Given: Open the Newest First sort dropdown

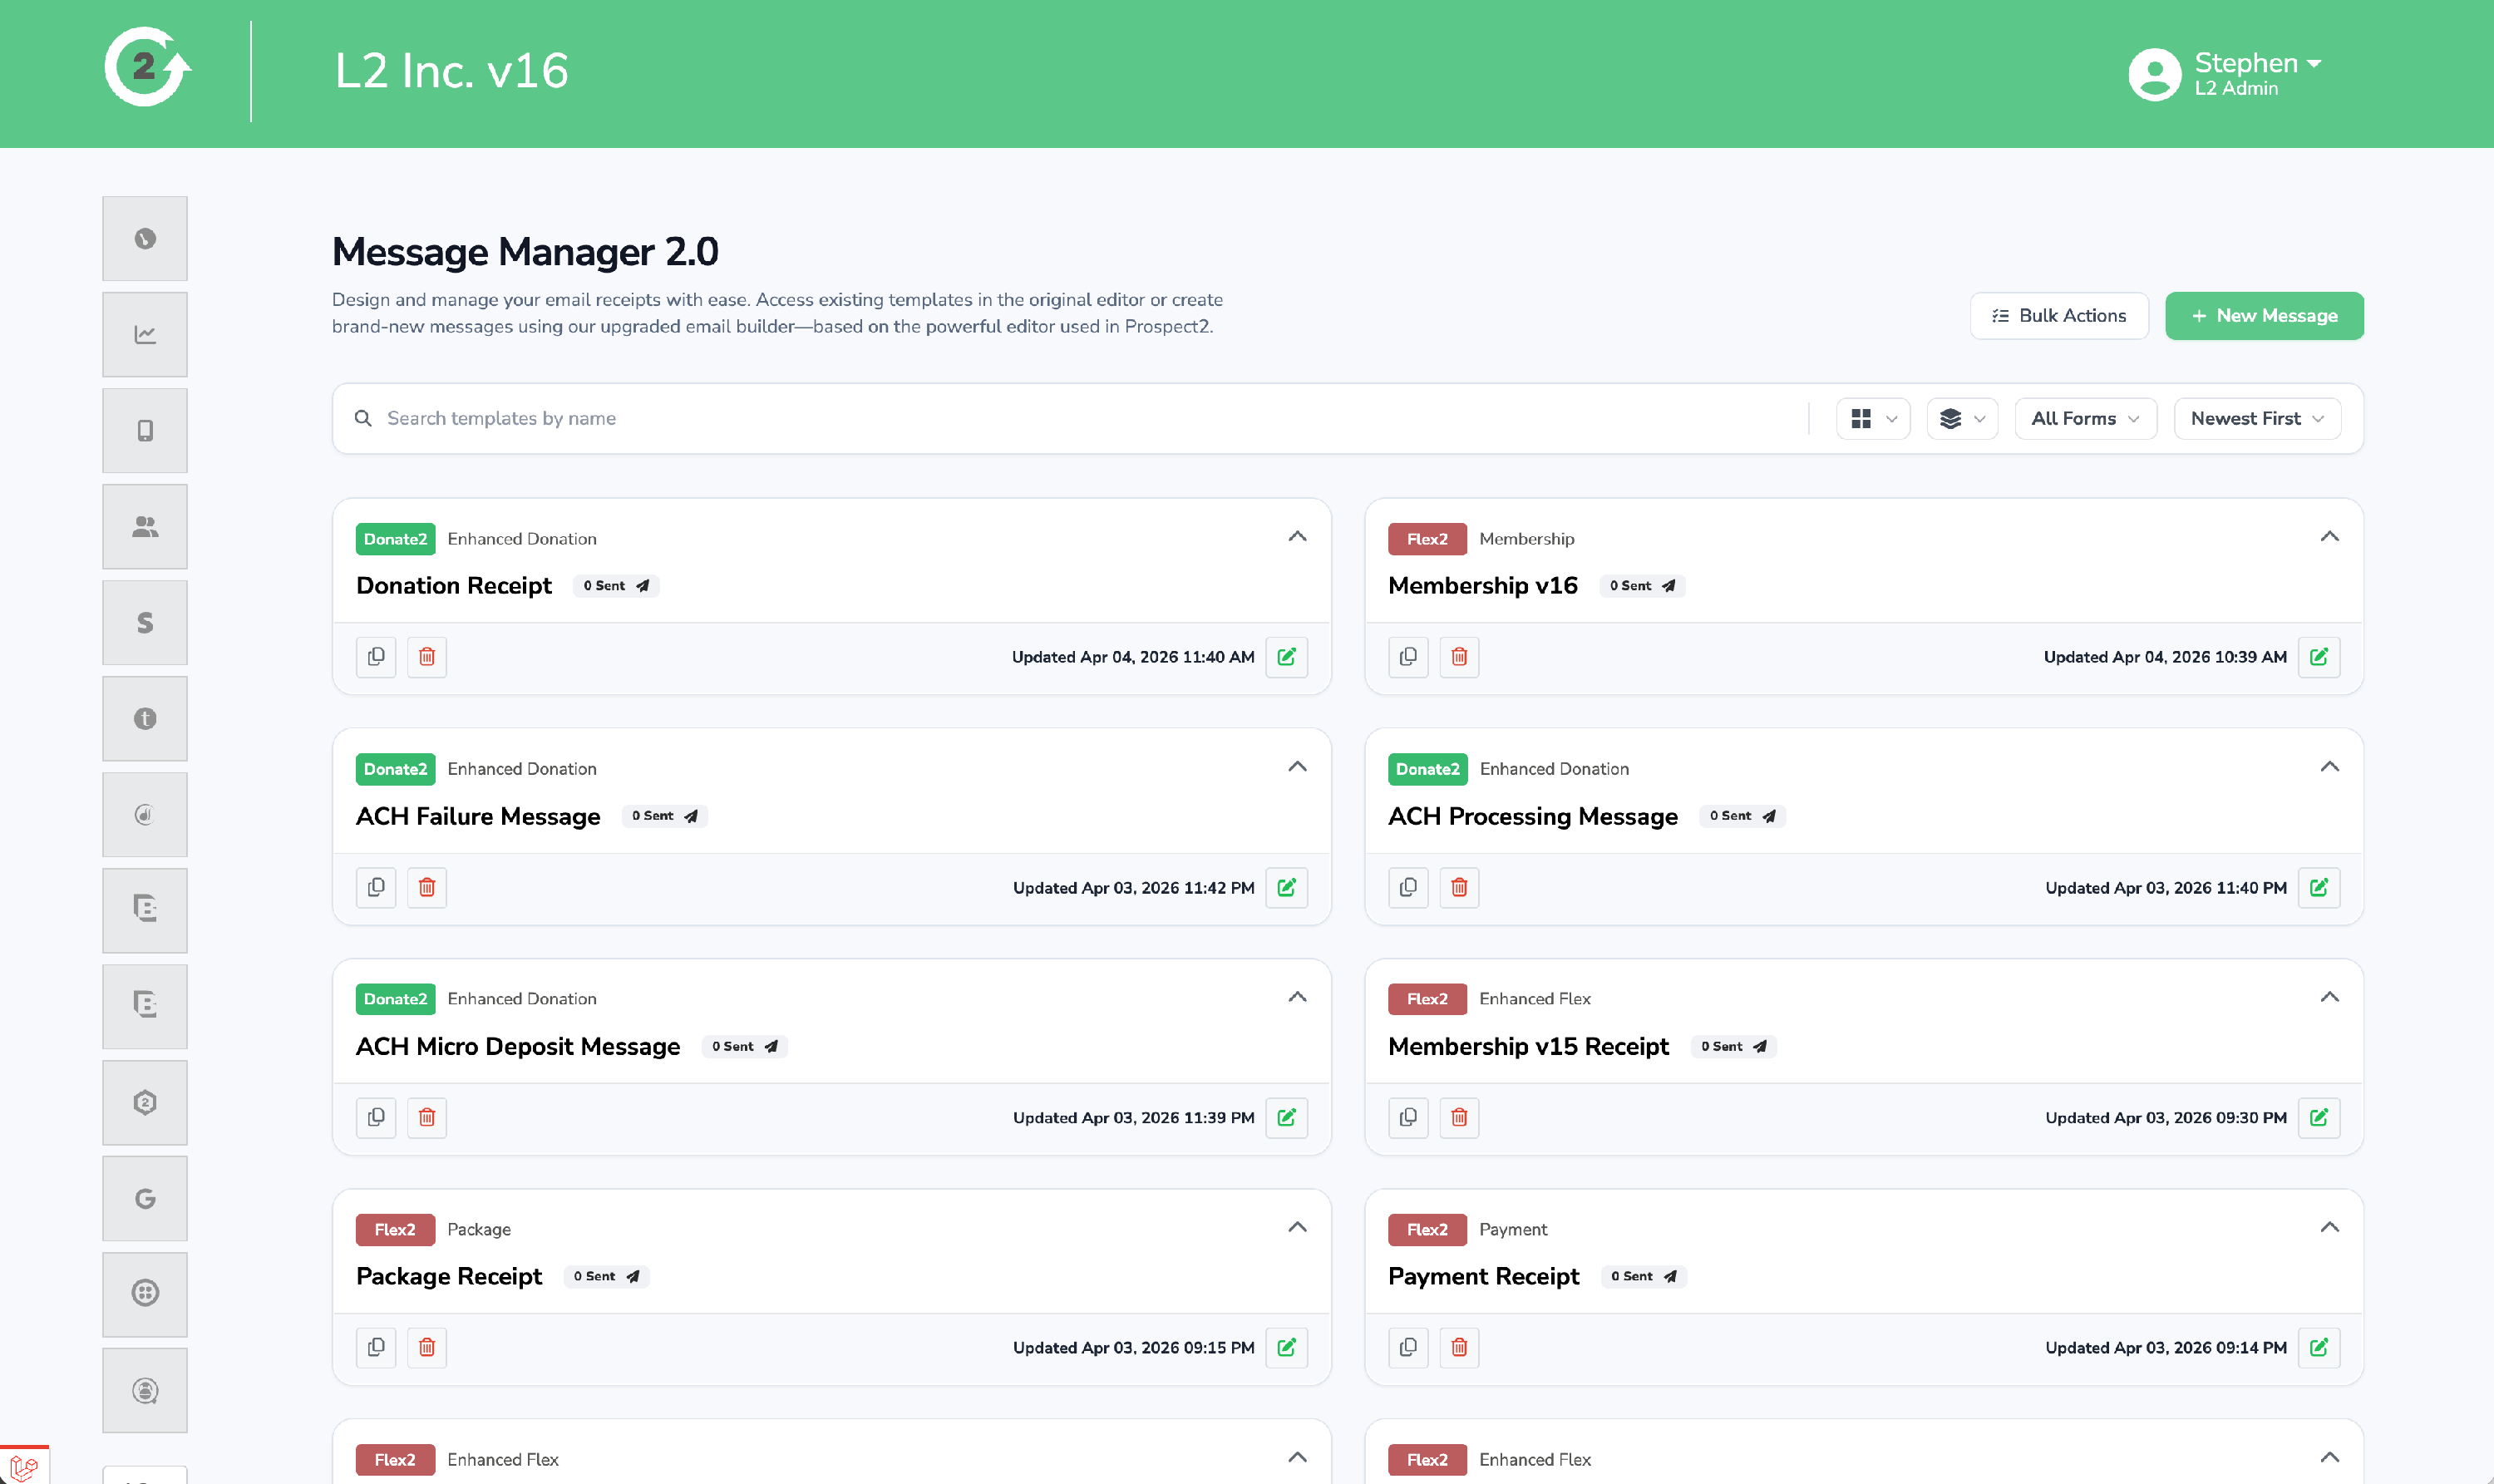Looking at the screenshot, I should (2256, 419).
